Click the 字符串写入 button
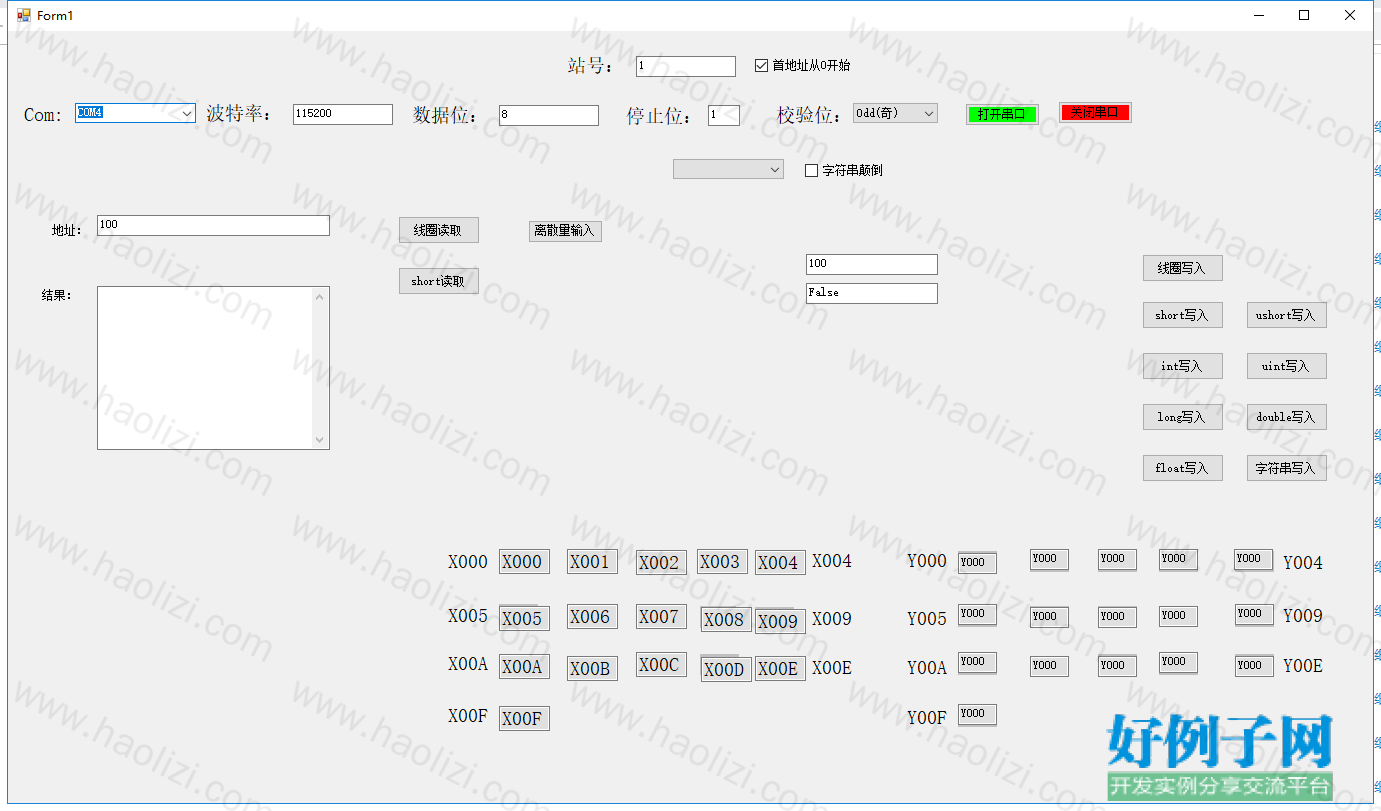 pyautogui.click(x=1286, y=468)
